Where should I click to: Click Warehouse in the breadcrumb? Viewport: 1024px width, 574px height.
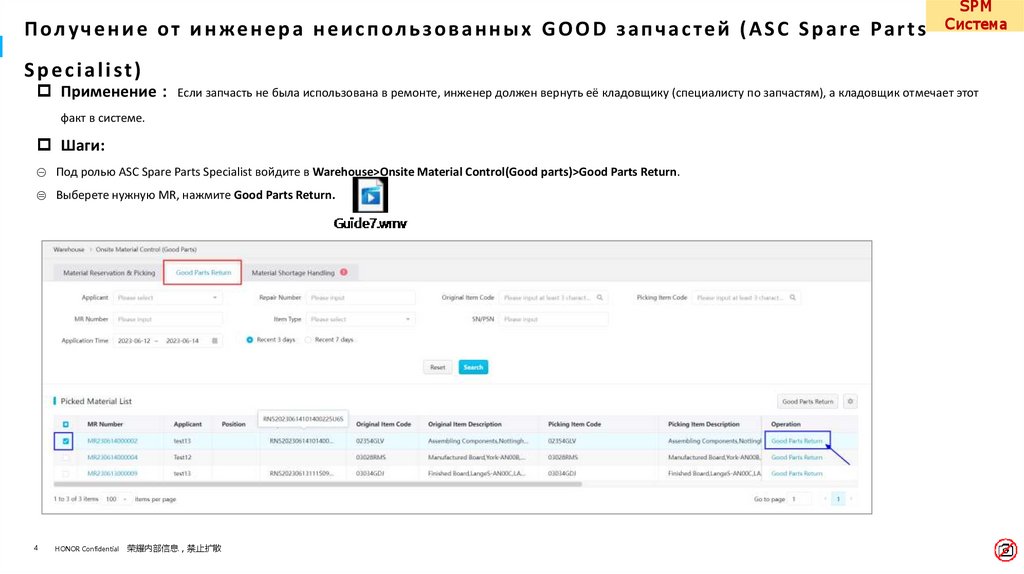click(69, 249)
